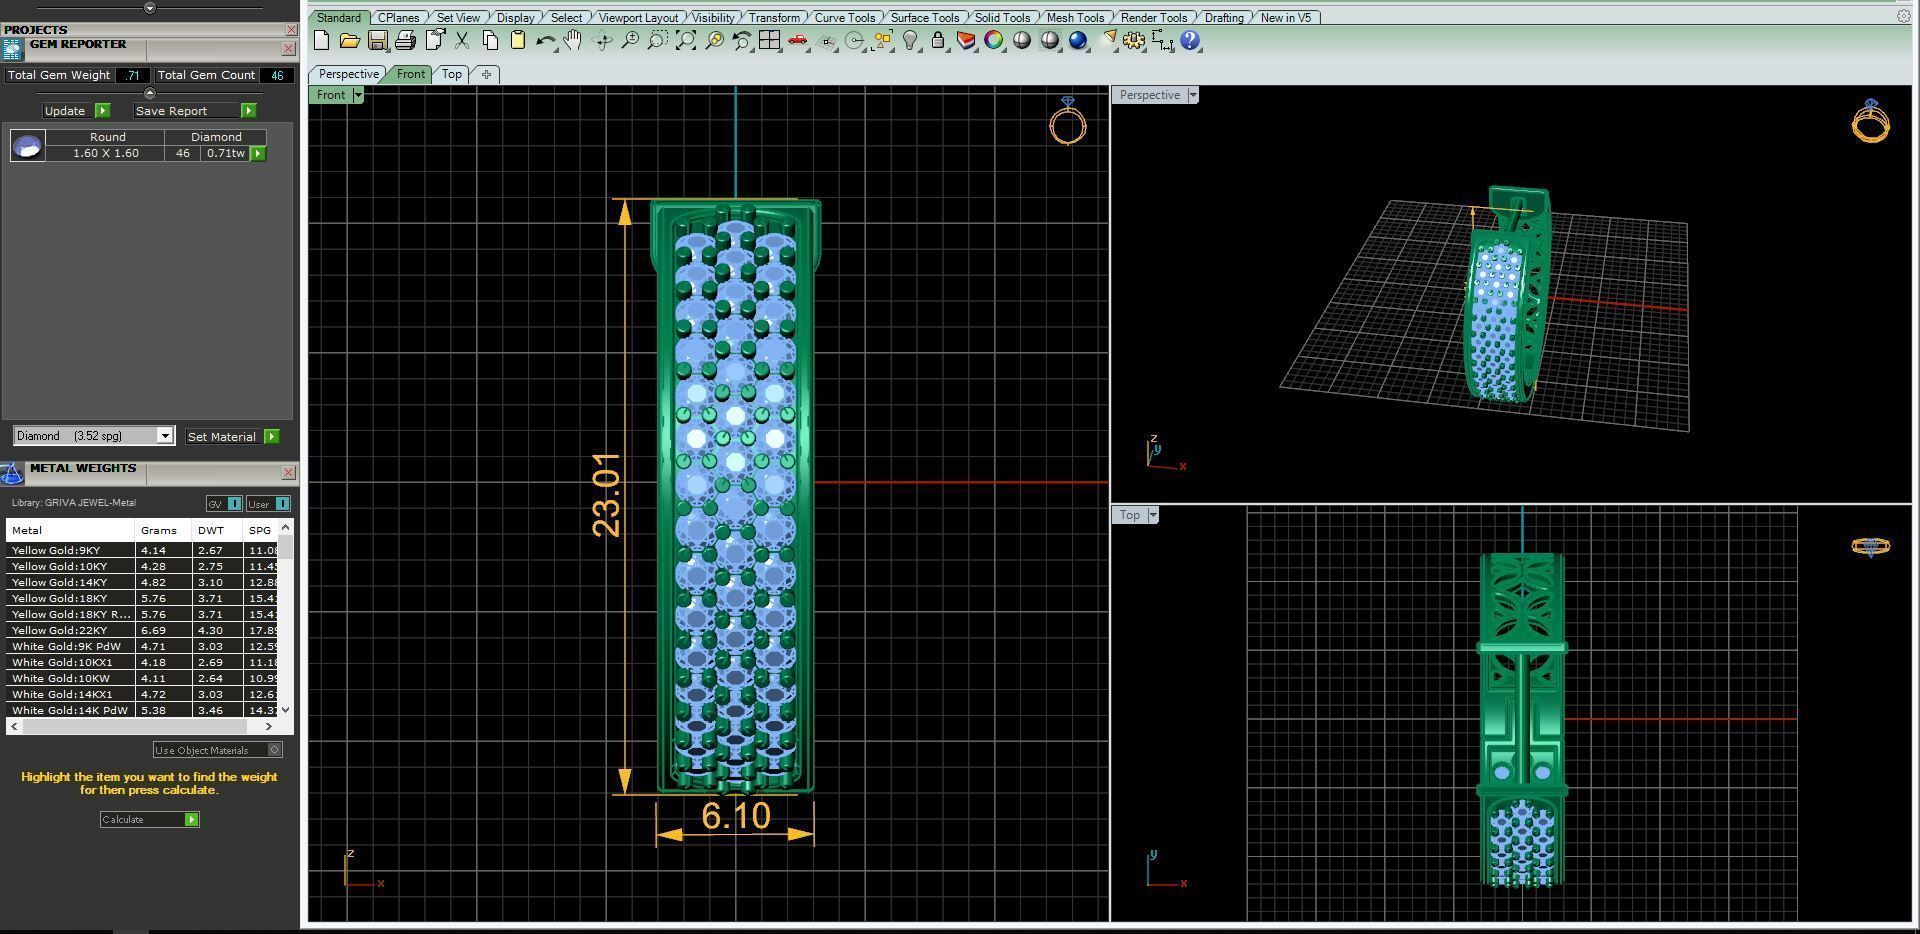The width and height of the screenshot is (1920, 934).
Task: Click the red car icon
Action: (x=798, y=40)
